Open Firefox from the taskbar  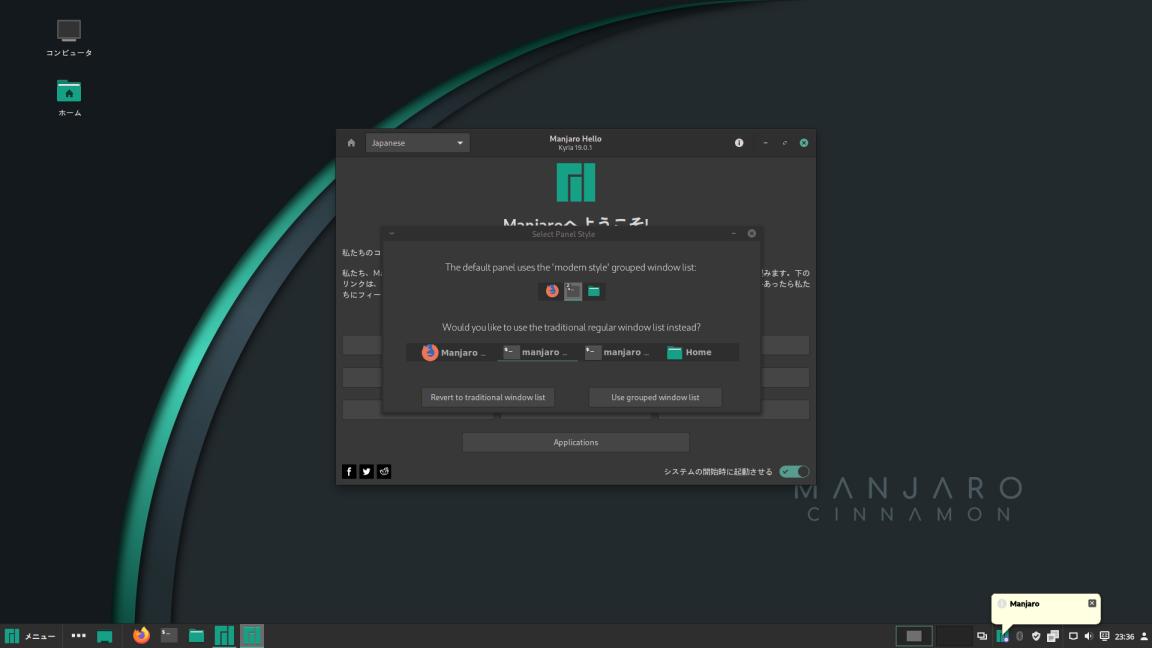(x=140, y=635)
